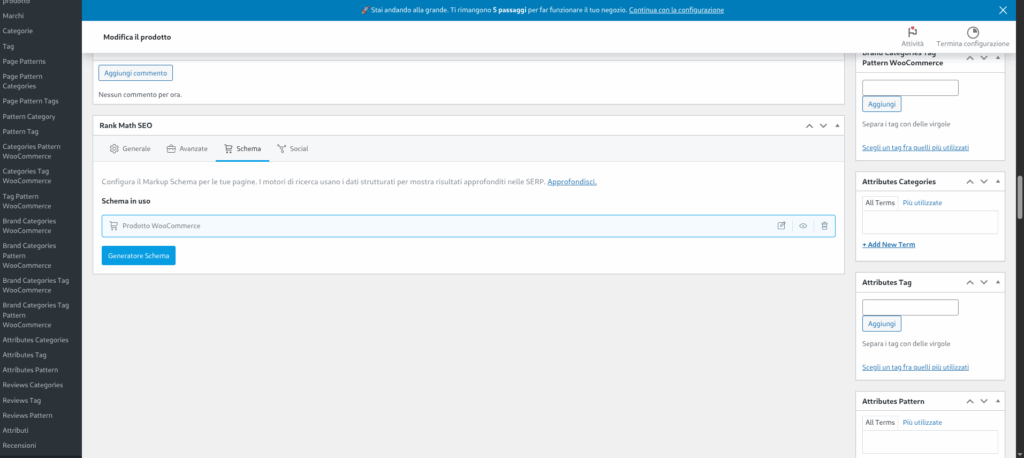The height and width of the screenshot is (458, 1024).
Task: Open the Avanzate tab in Rank Math
Action: pos(187,149)
